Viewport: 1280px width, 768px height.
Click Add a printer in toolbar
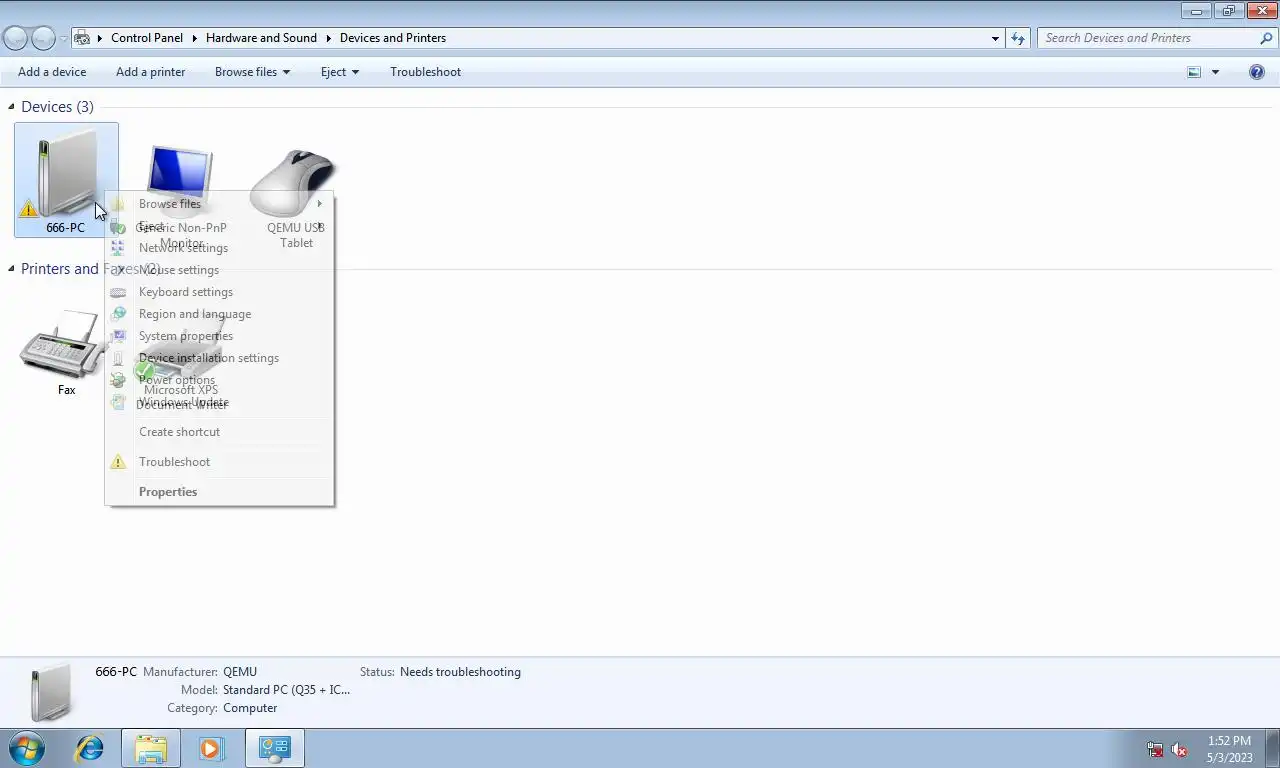(x=150, y=72)
